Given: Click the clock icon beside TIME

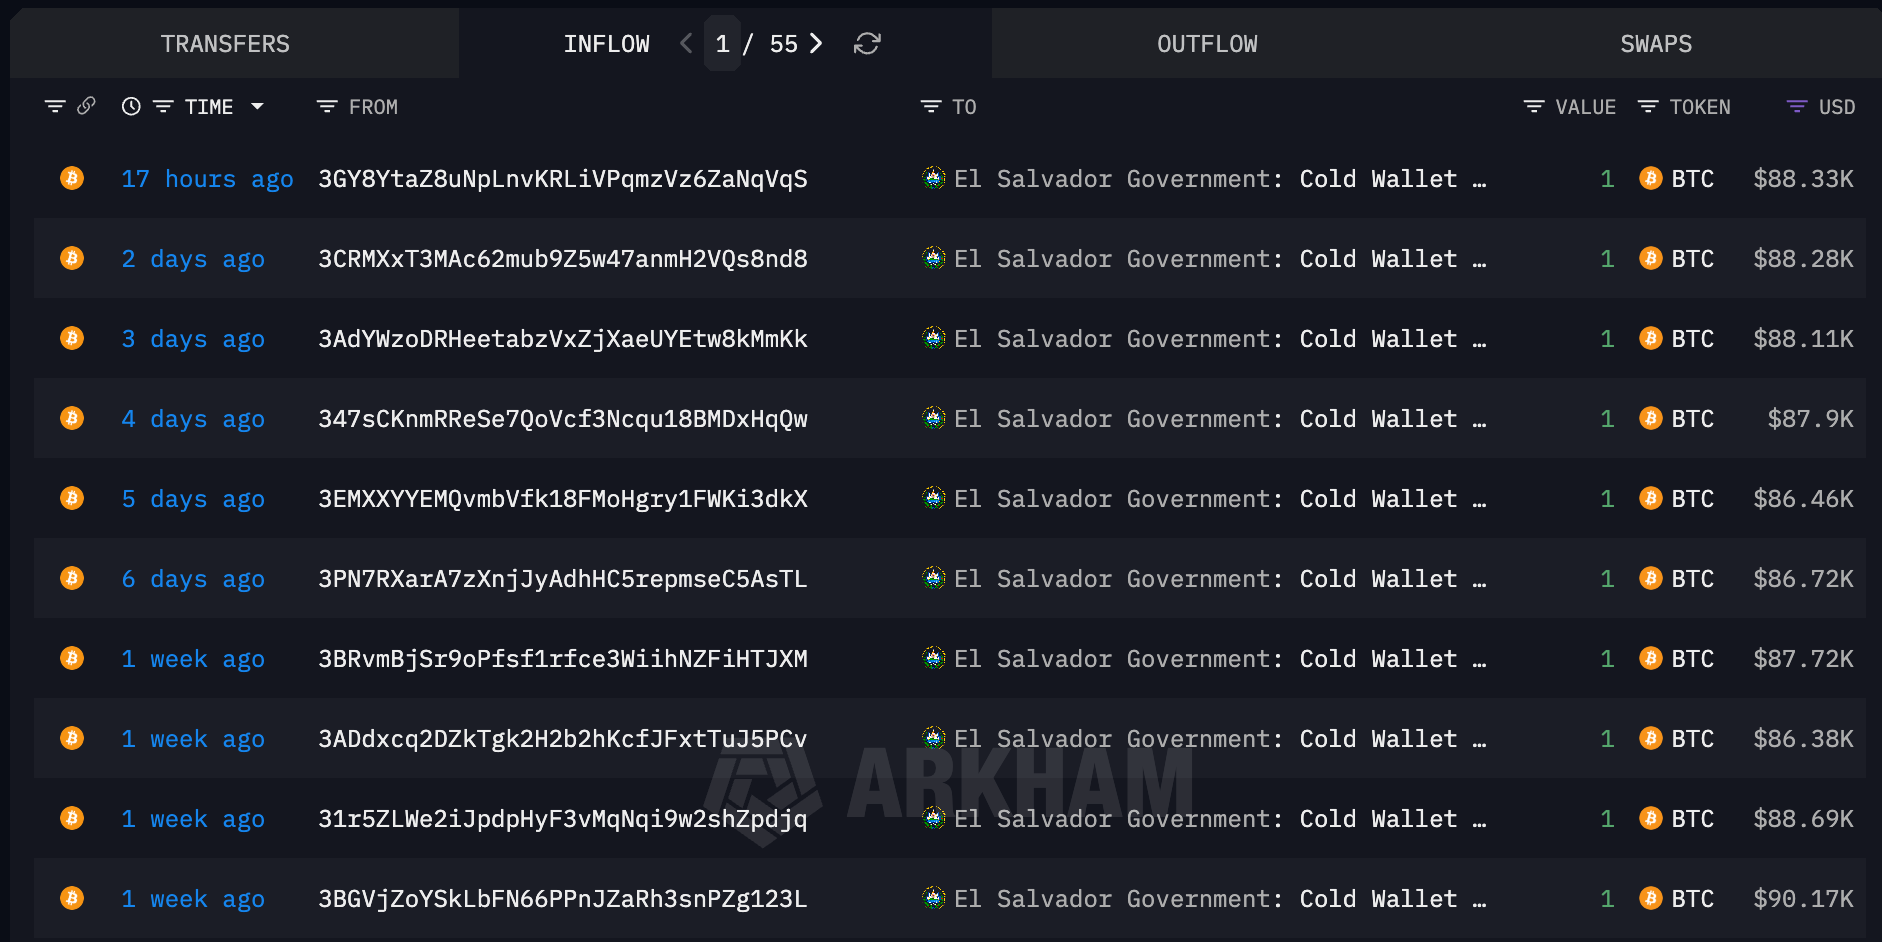Looking at the screenshot, I should [x=131, y=106].
